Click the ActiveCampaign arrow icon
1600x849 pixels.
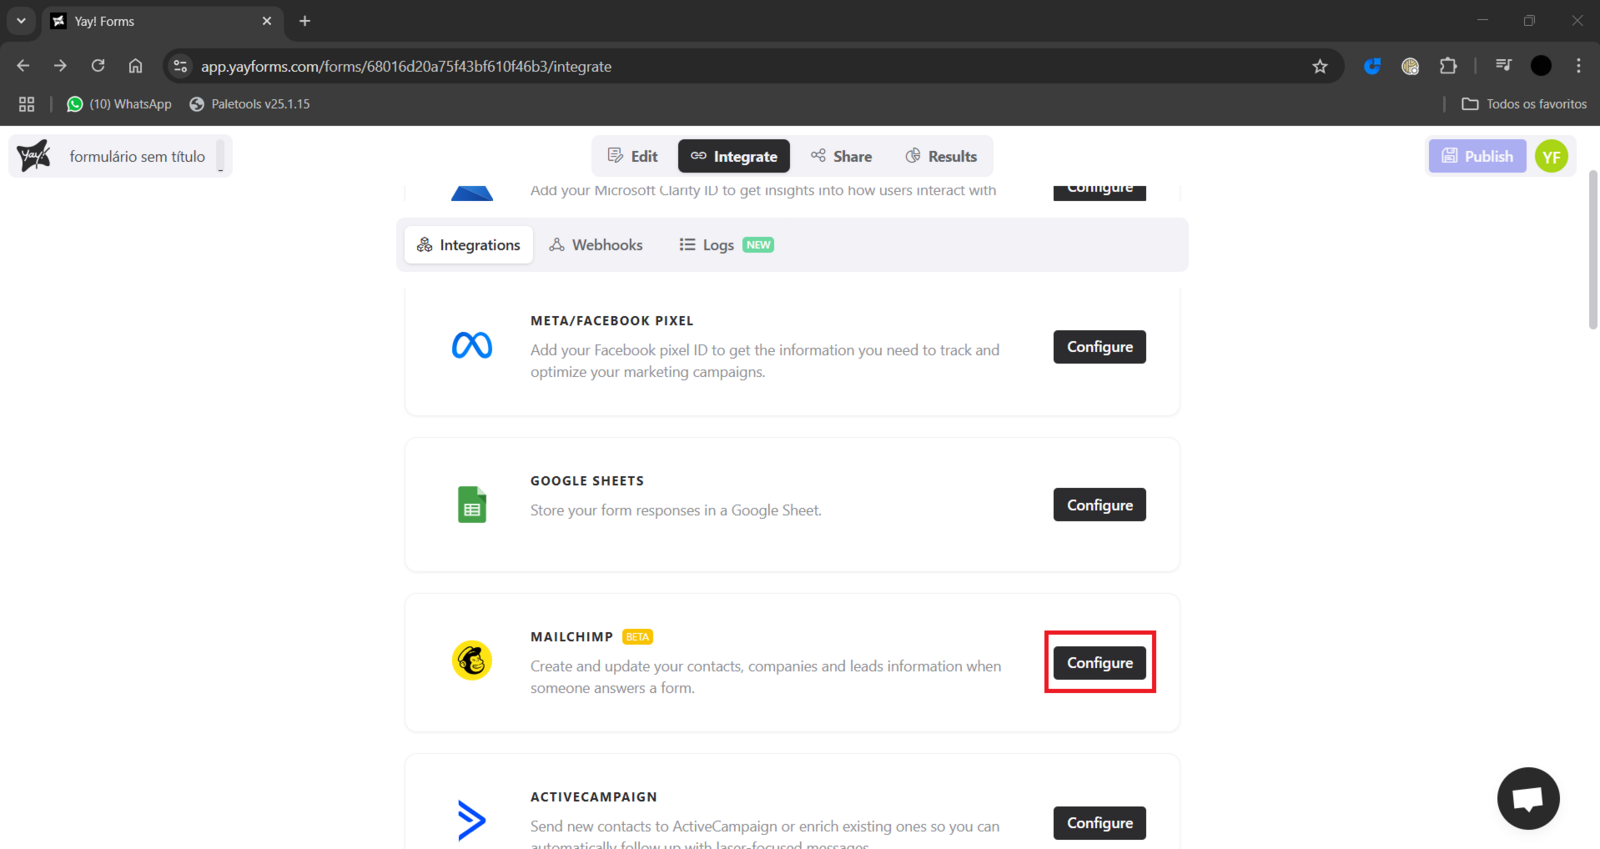(472, 820)
